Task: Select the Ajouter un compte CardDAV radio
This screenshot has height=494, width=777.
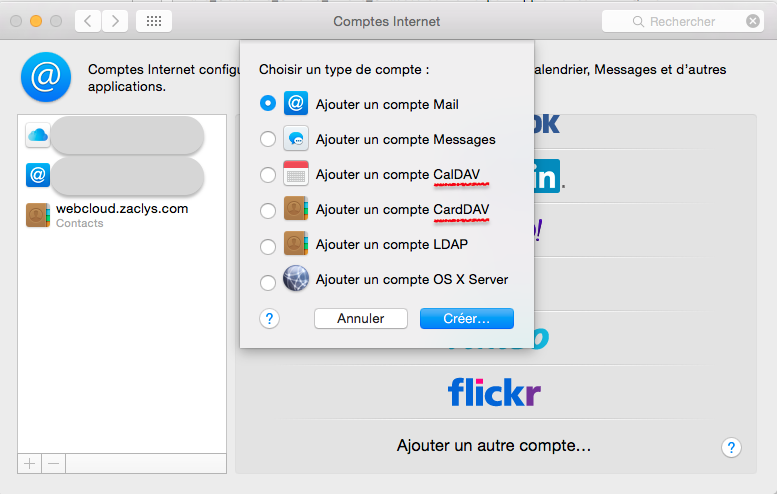Action: 267,210
